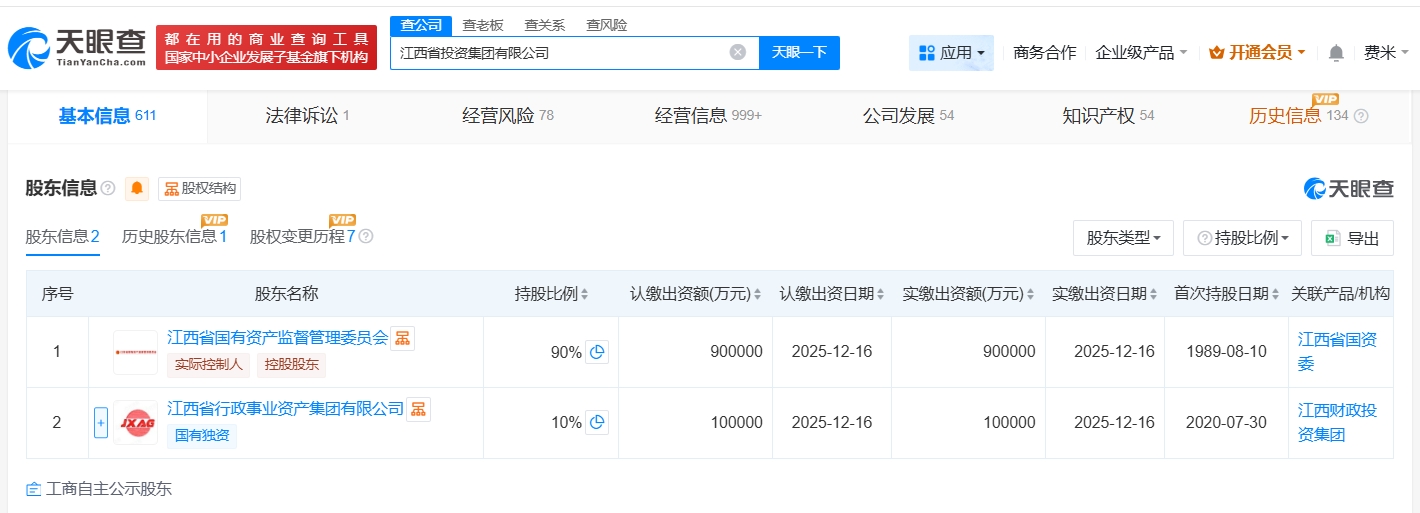Click the 1989-08-10 date cell
The height and width of the screenshot is (513, 1420).
pyautogui.click(x=1226, y=352)
